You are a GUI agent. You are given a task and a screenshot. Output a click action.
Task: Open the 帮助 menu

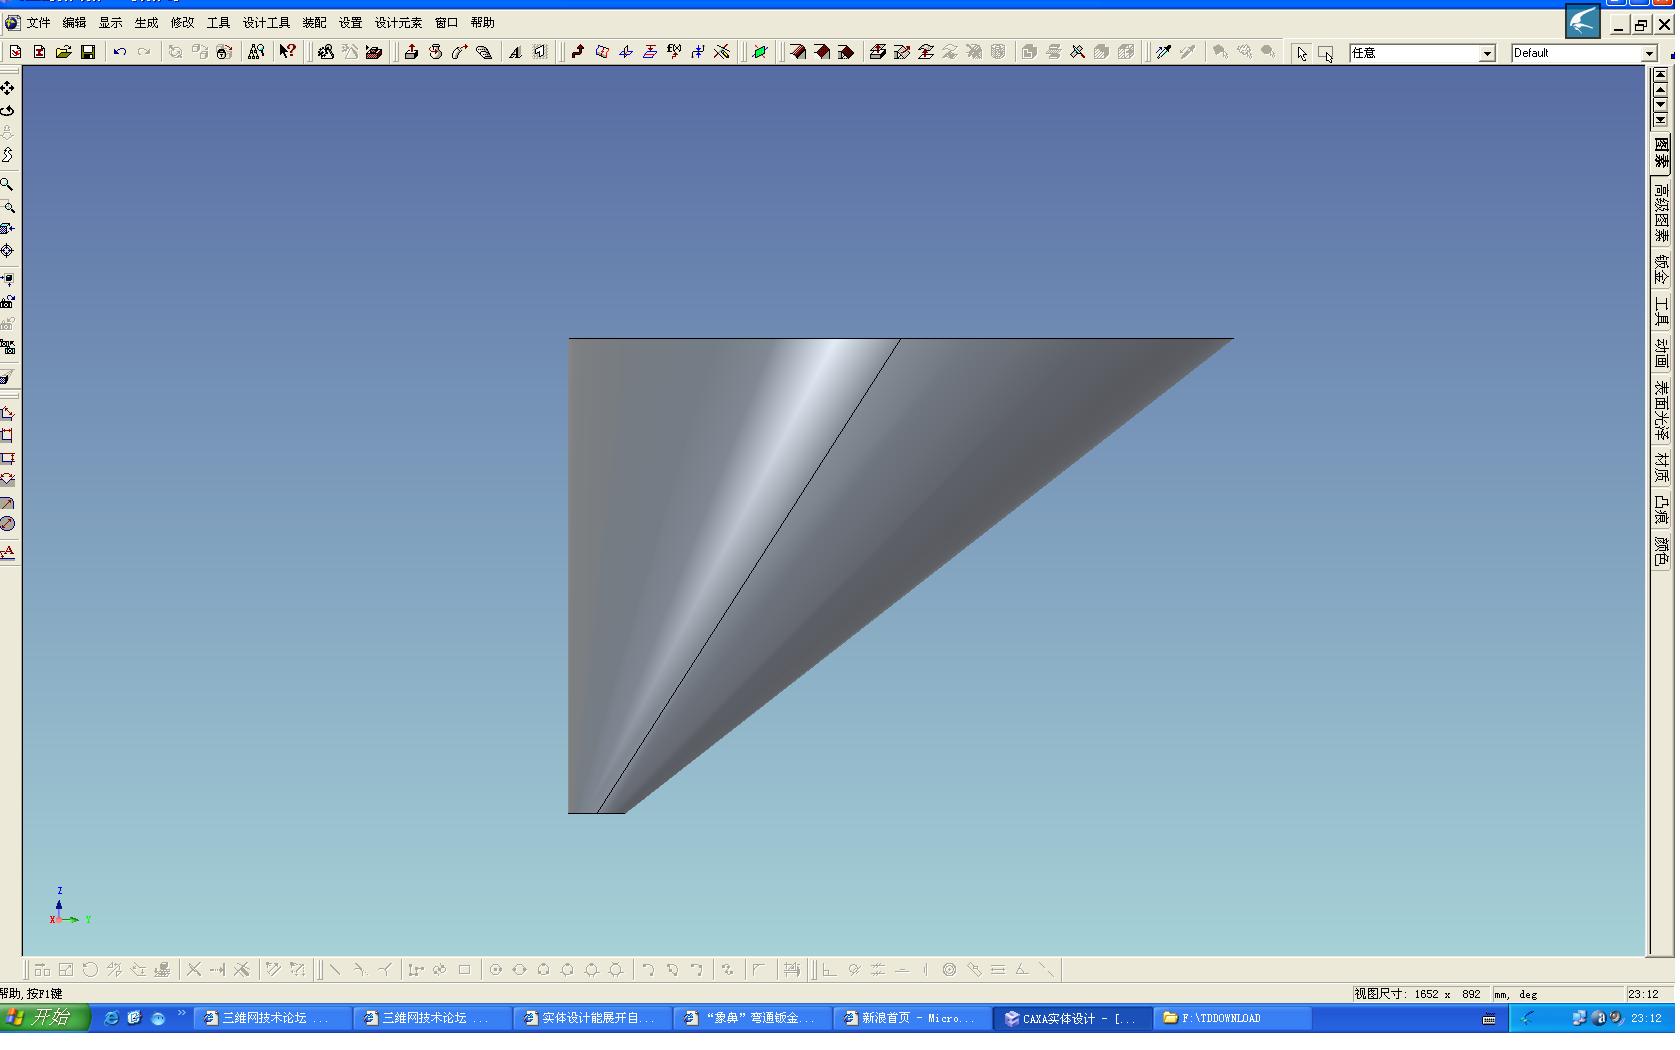tap(482, 22)
